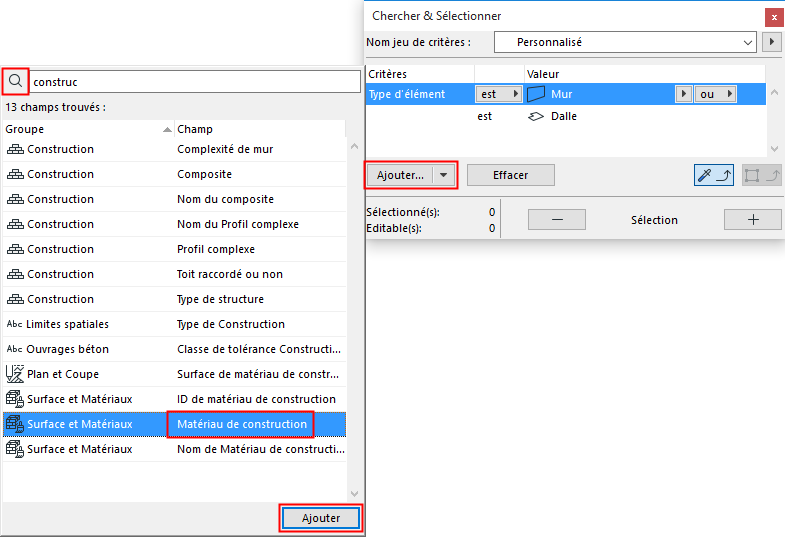This screenshot has width=785, height=537.
Task: Open dropdown arrow next to 'Ajouter...'
Action: coord(444,175)
